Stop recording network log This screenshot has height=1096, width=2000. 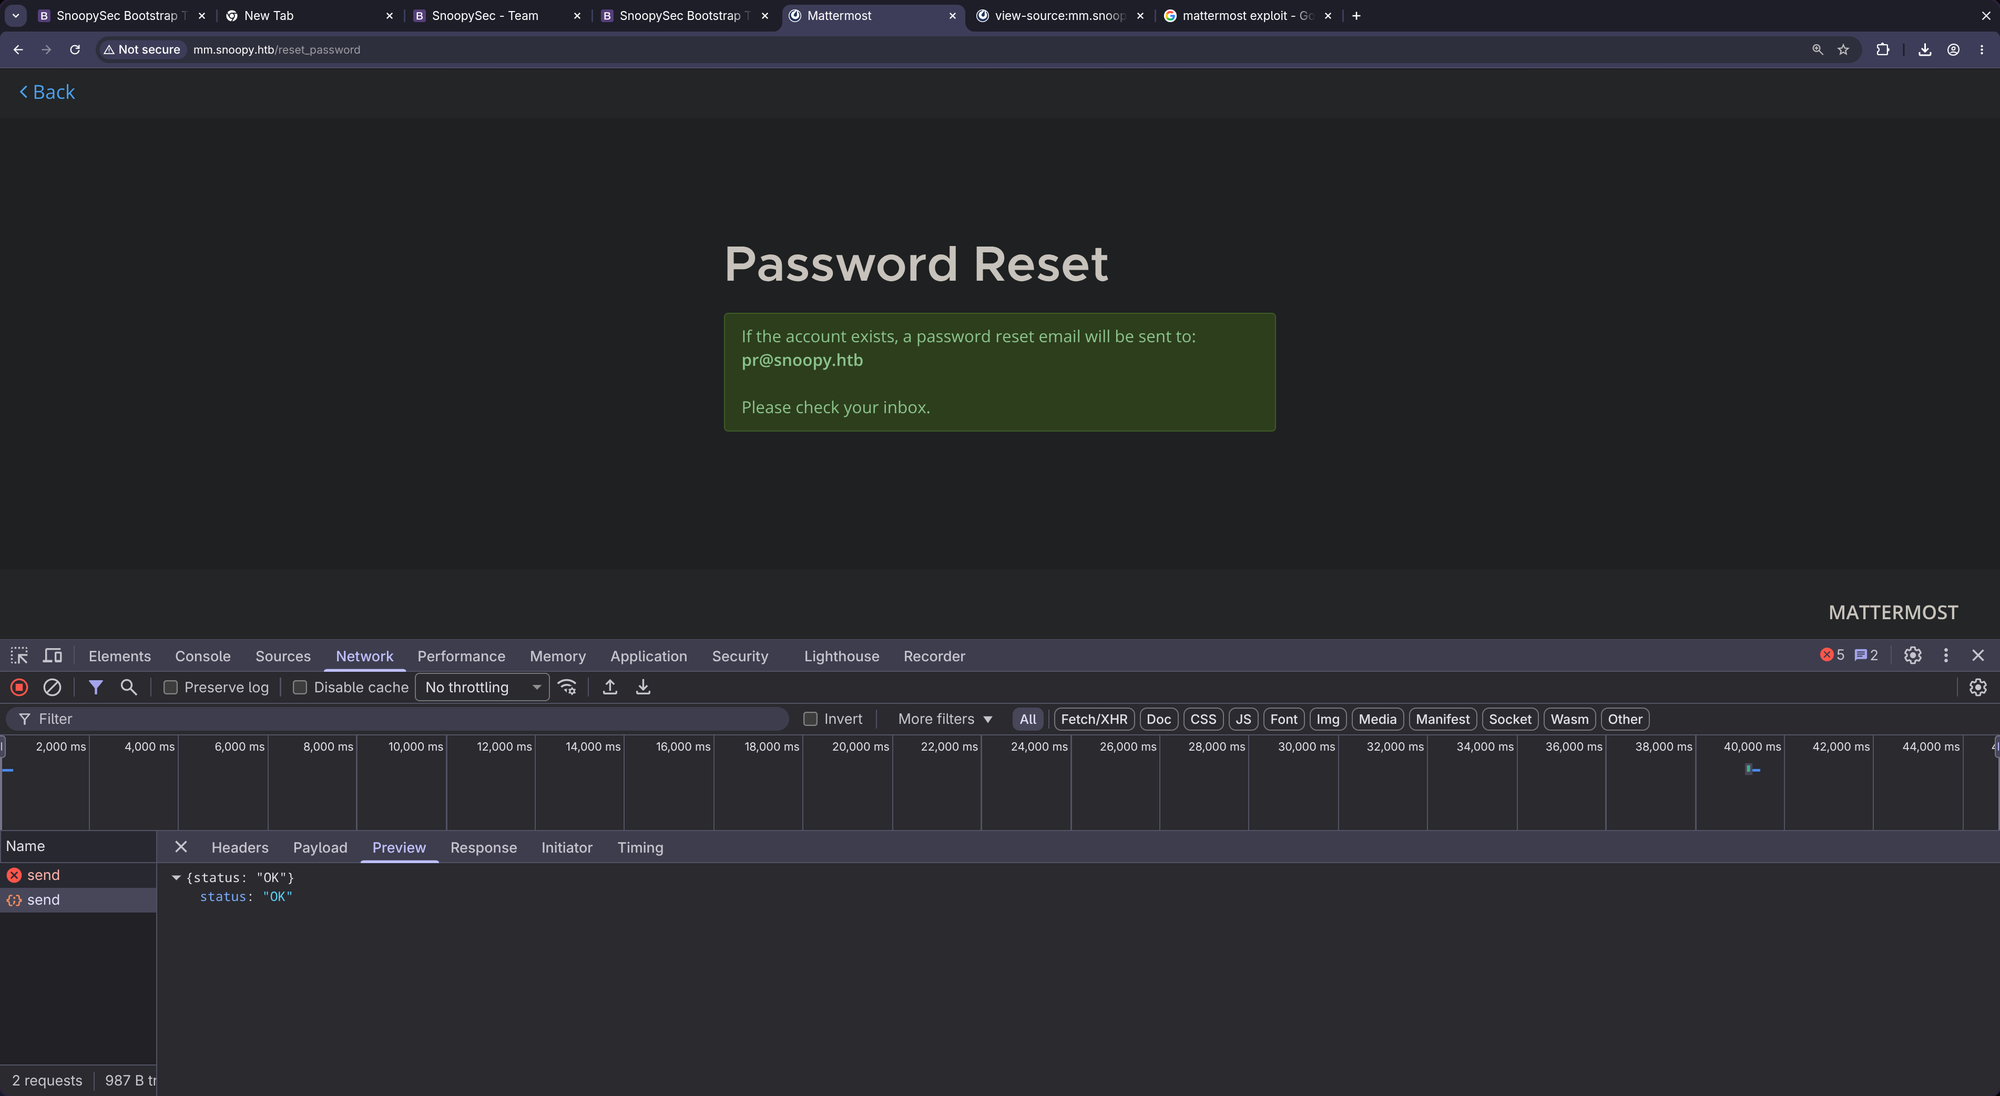[x=19, y=687]
